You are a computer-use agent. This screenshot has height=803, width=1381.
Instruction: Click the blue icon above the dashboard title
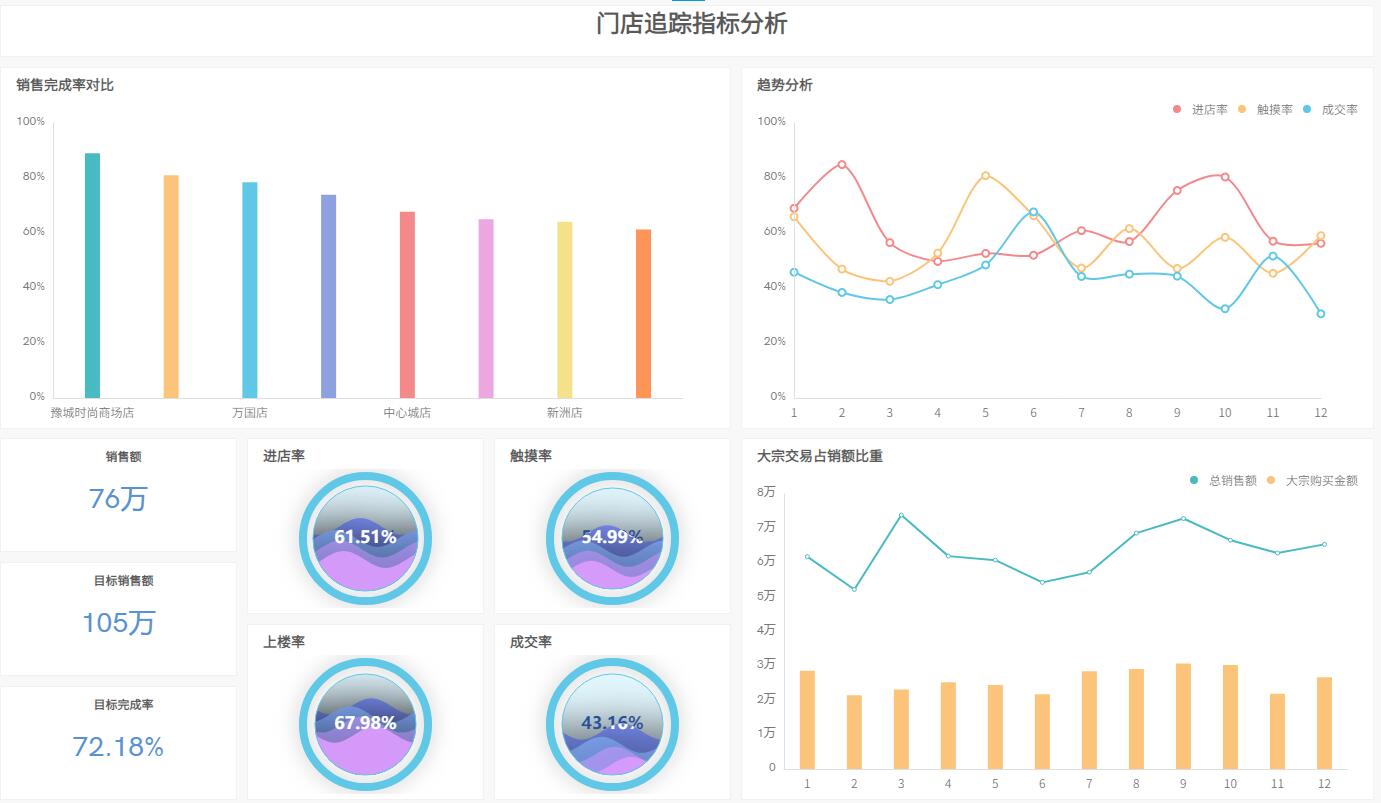point(688,4)
